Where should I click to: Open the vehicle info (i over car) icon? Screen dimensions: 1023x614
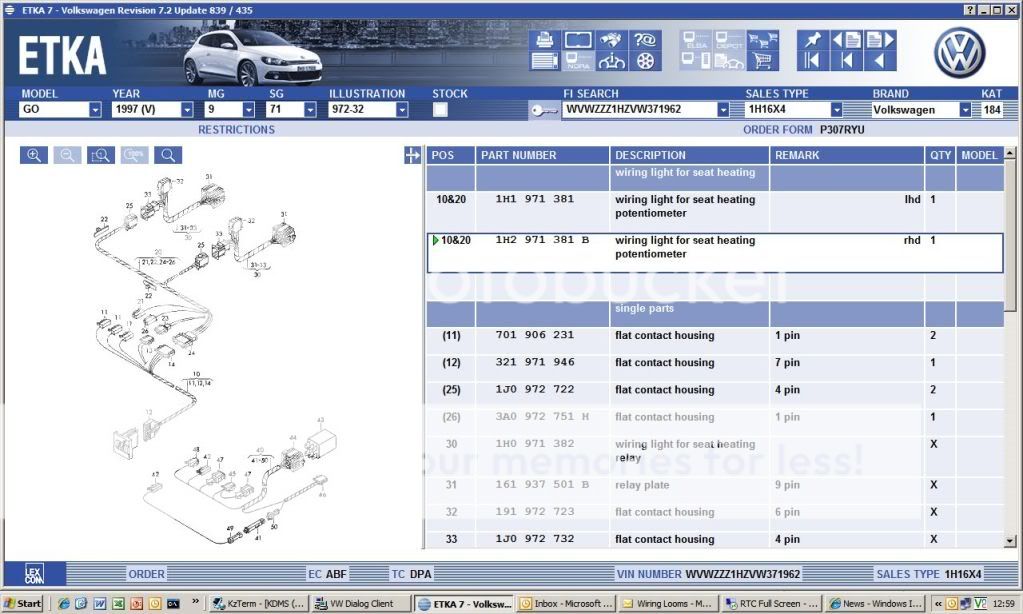coord(611,61)
